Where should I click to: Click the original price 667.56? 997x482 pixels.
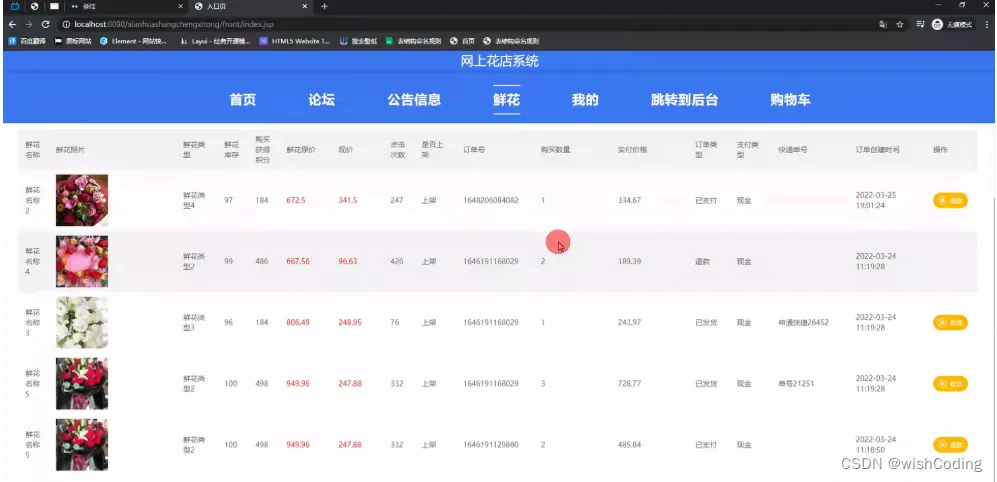pyautogui.click(x=298, y=261)
